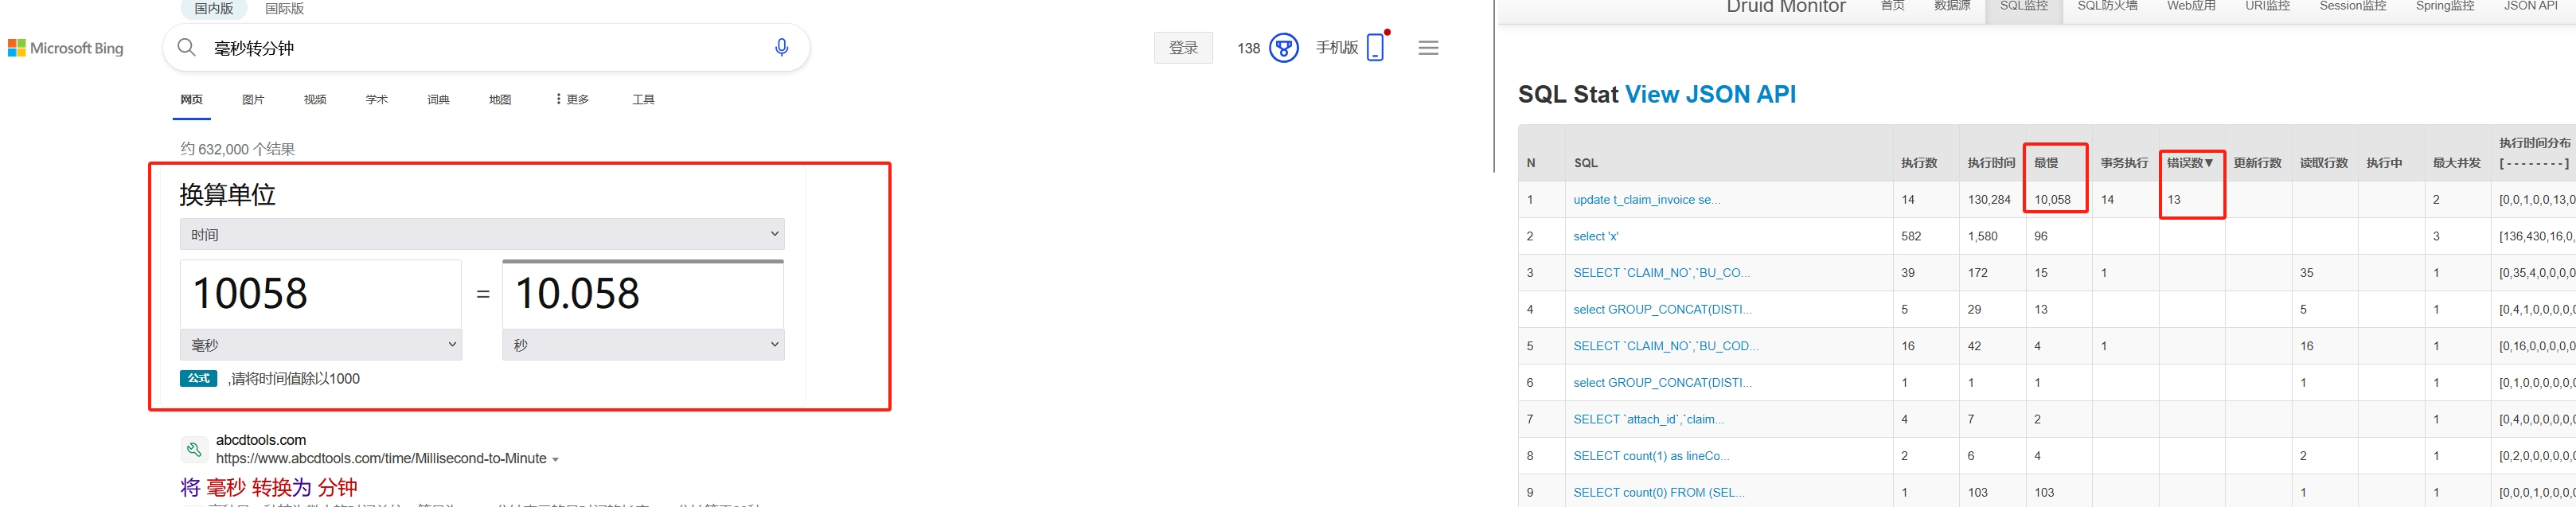
Task: Open the hamburger settings menu
Action: click(x=1428, y=48)
